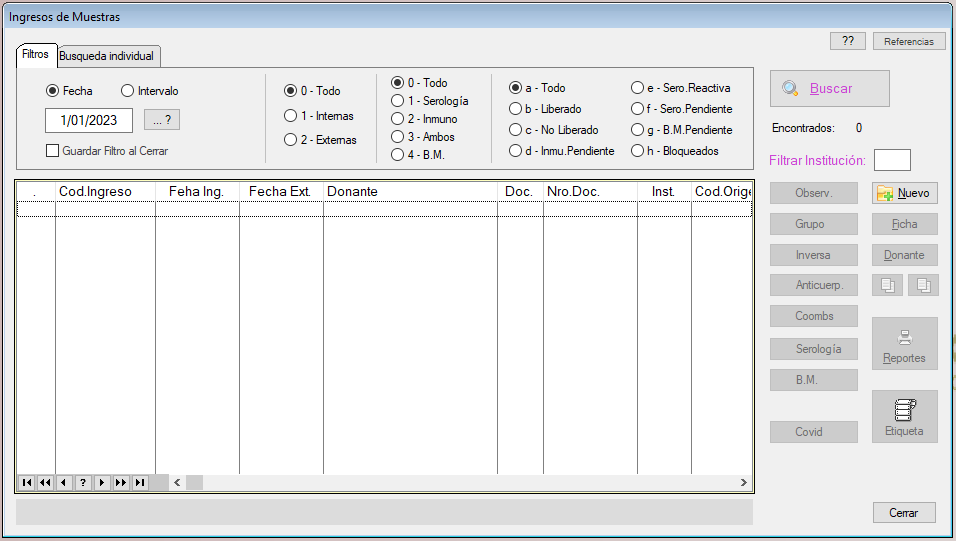Go to the last record in navigator
Image resolution: width=956 pixels, height=541 pixels.
(x=140, y=483)
